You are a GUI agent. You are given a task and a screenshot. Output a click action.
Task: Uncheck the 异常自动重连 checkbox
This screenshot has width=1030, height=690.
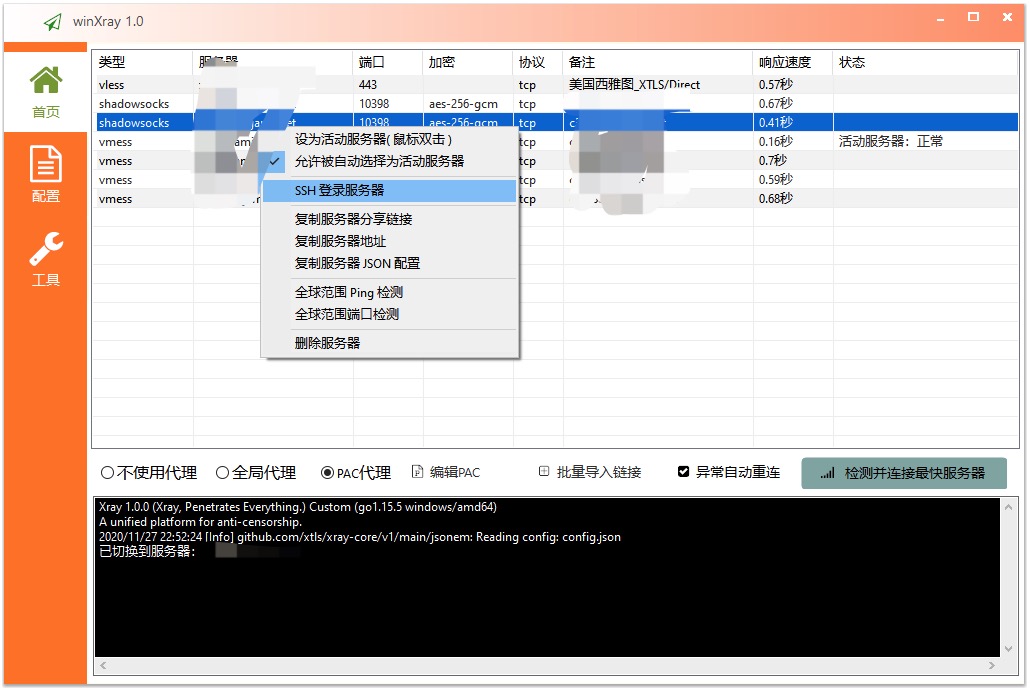tap(683, 472)
